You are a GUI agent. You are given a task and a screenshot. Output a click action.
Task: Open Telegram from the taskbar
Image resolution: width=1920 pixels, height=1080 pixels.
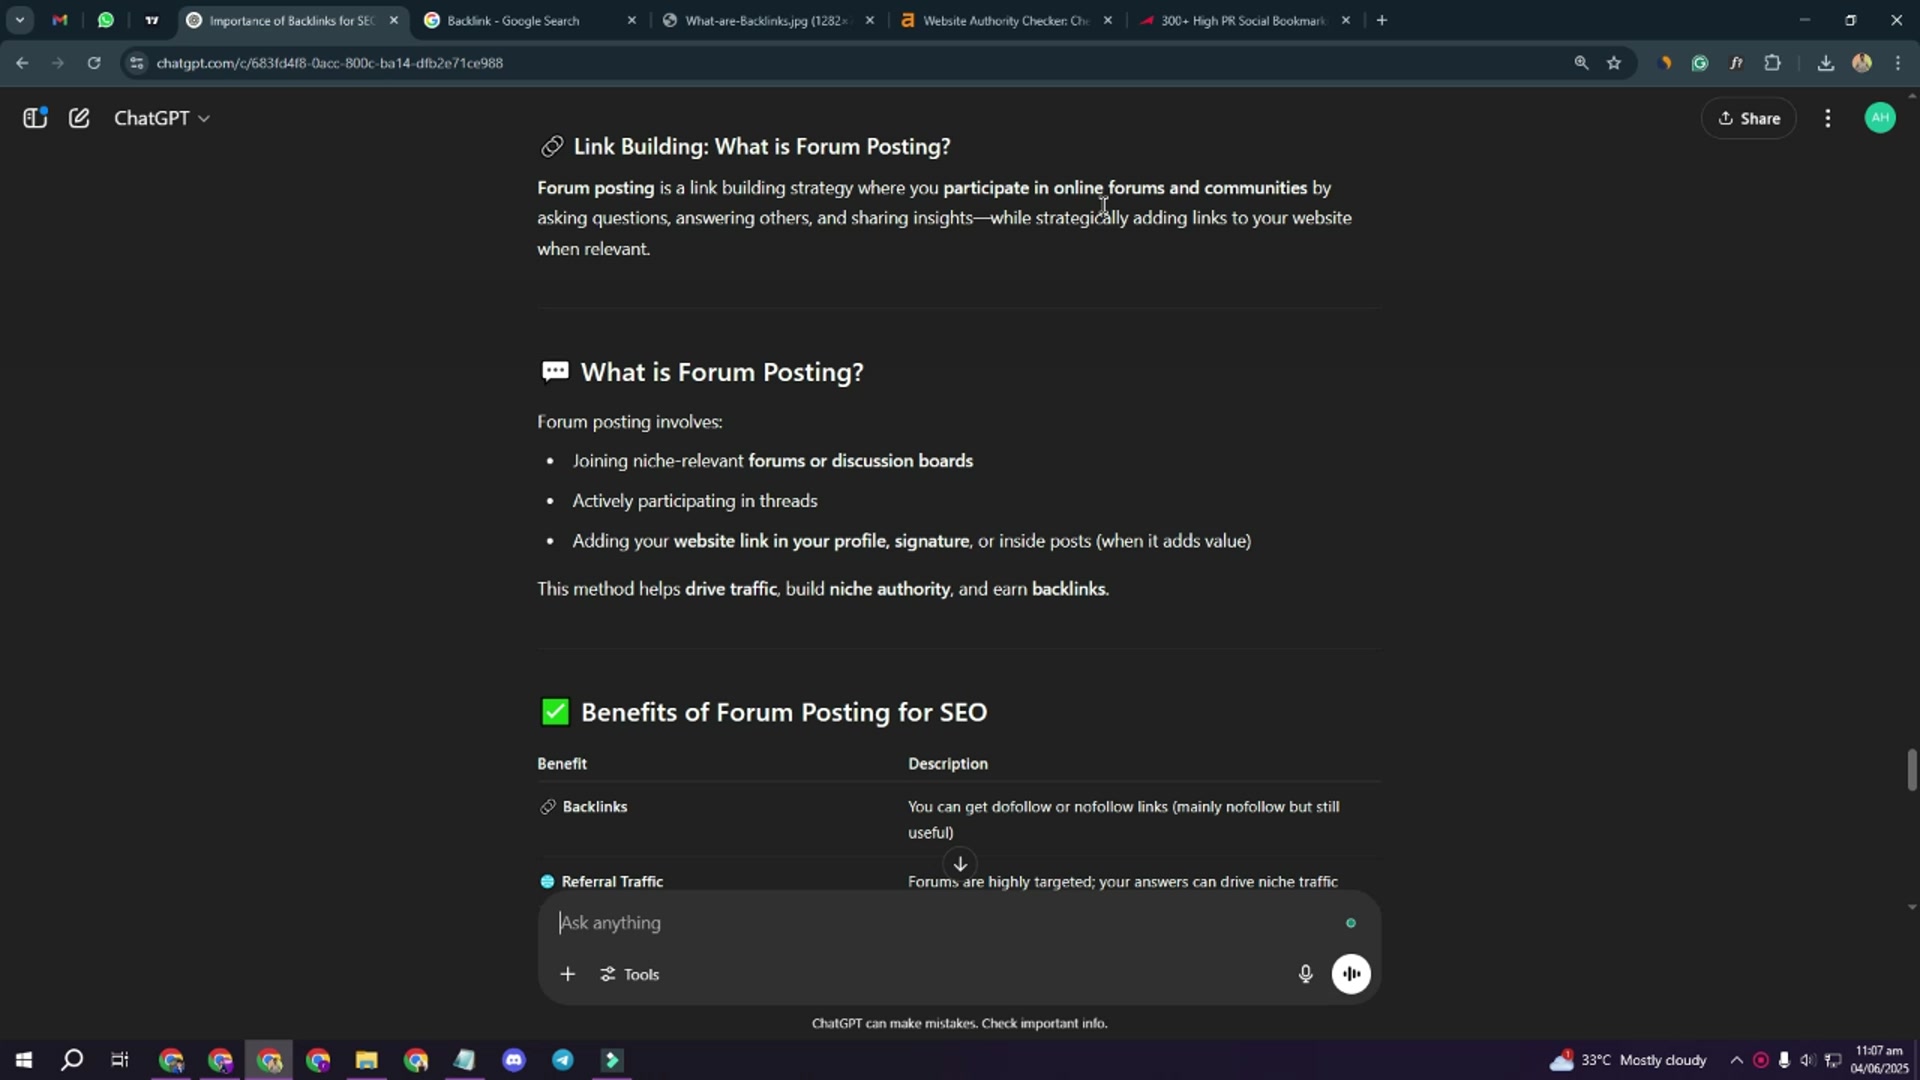point(563,1060)
